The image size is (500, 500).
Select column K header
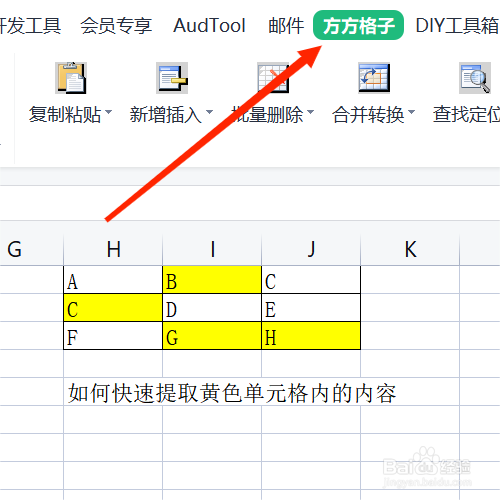(410, 249)
